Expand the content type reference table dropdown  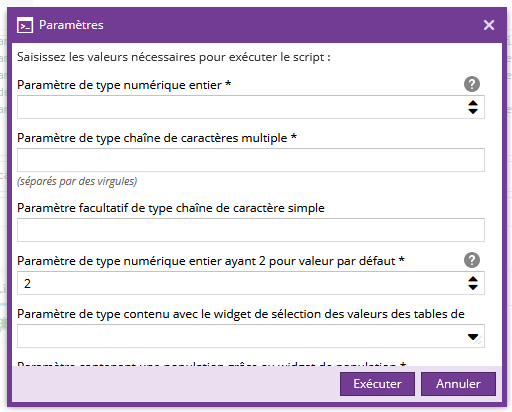coord(473,337)
